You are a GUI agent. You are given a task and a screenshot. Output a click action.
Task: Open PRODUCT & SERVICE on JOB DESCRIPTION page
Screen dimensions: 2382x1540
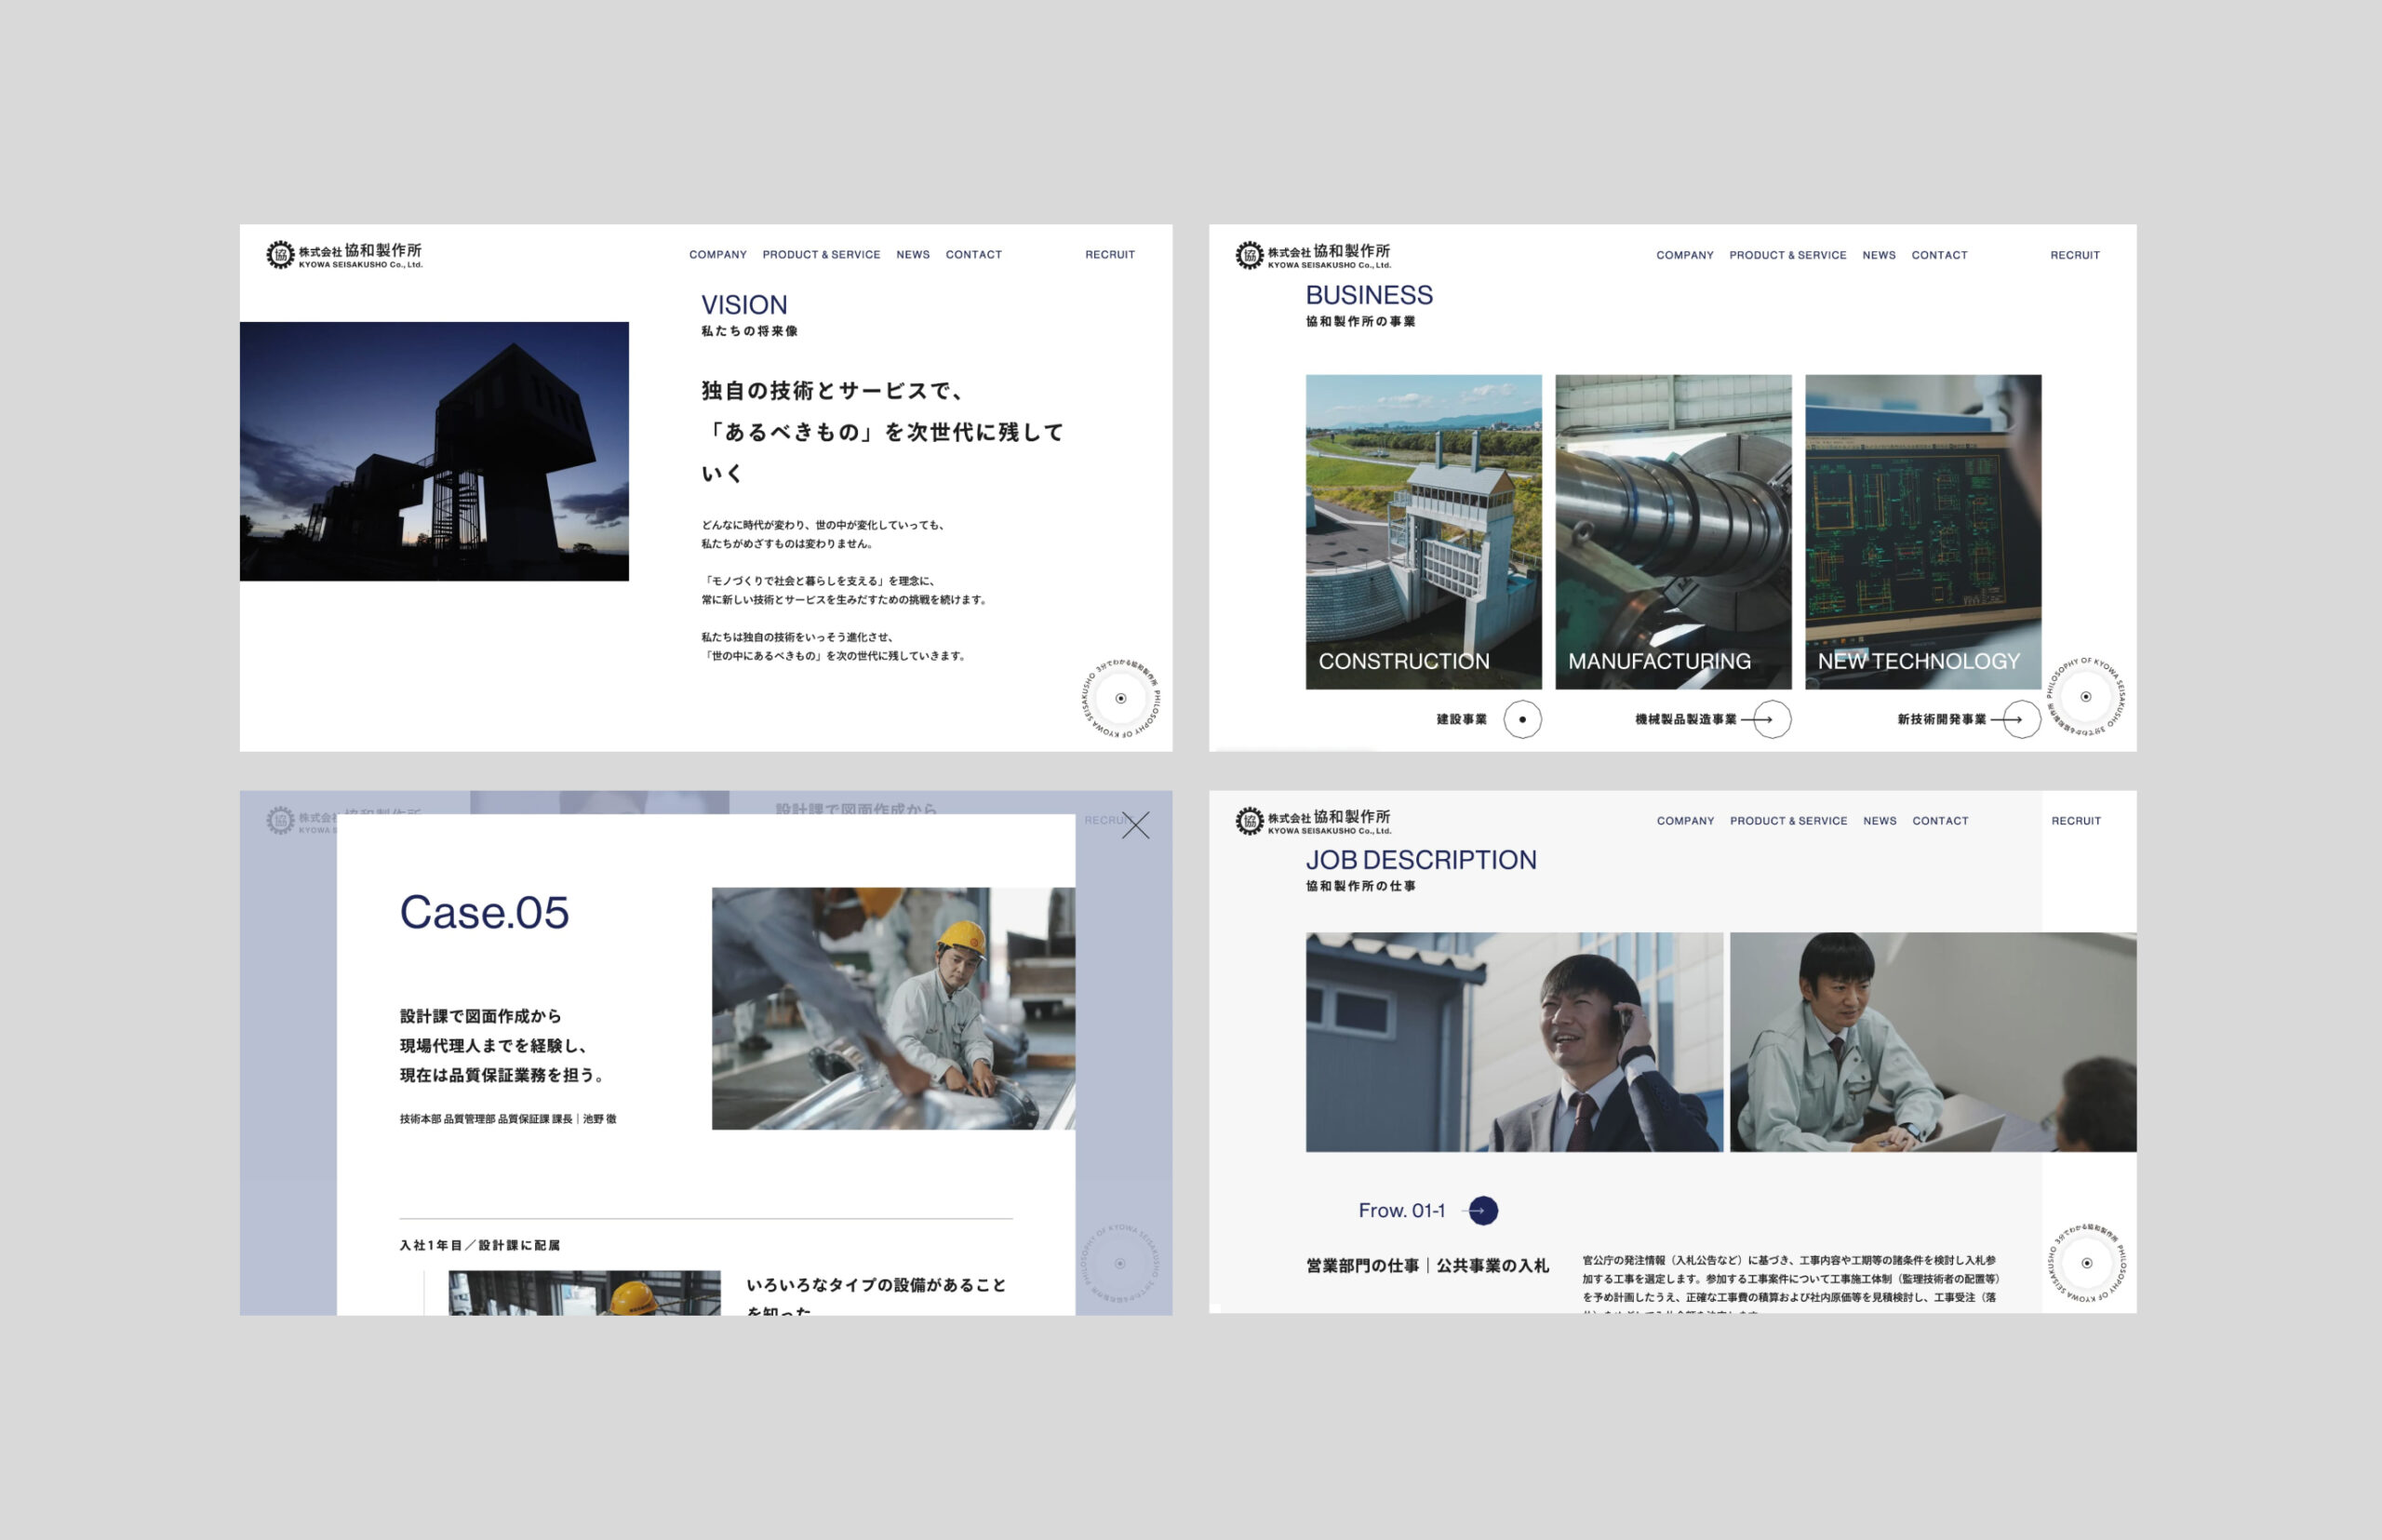pos(1788,821)
